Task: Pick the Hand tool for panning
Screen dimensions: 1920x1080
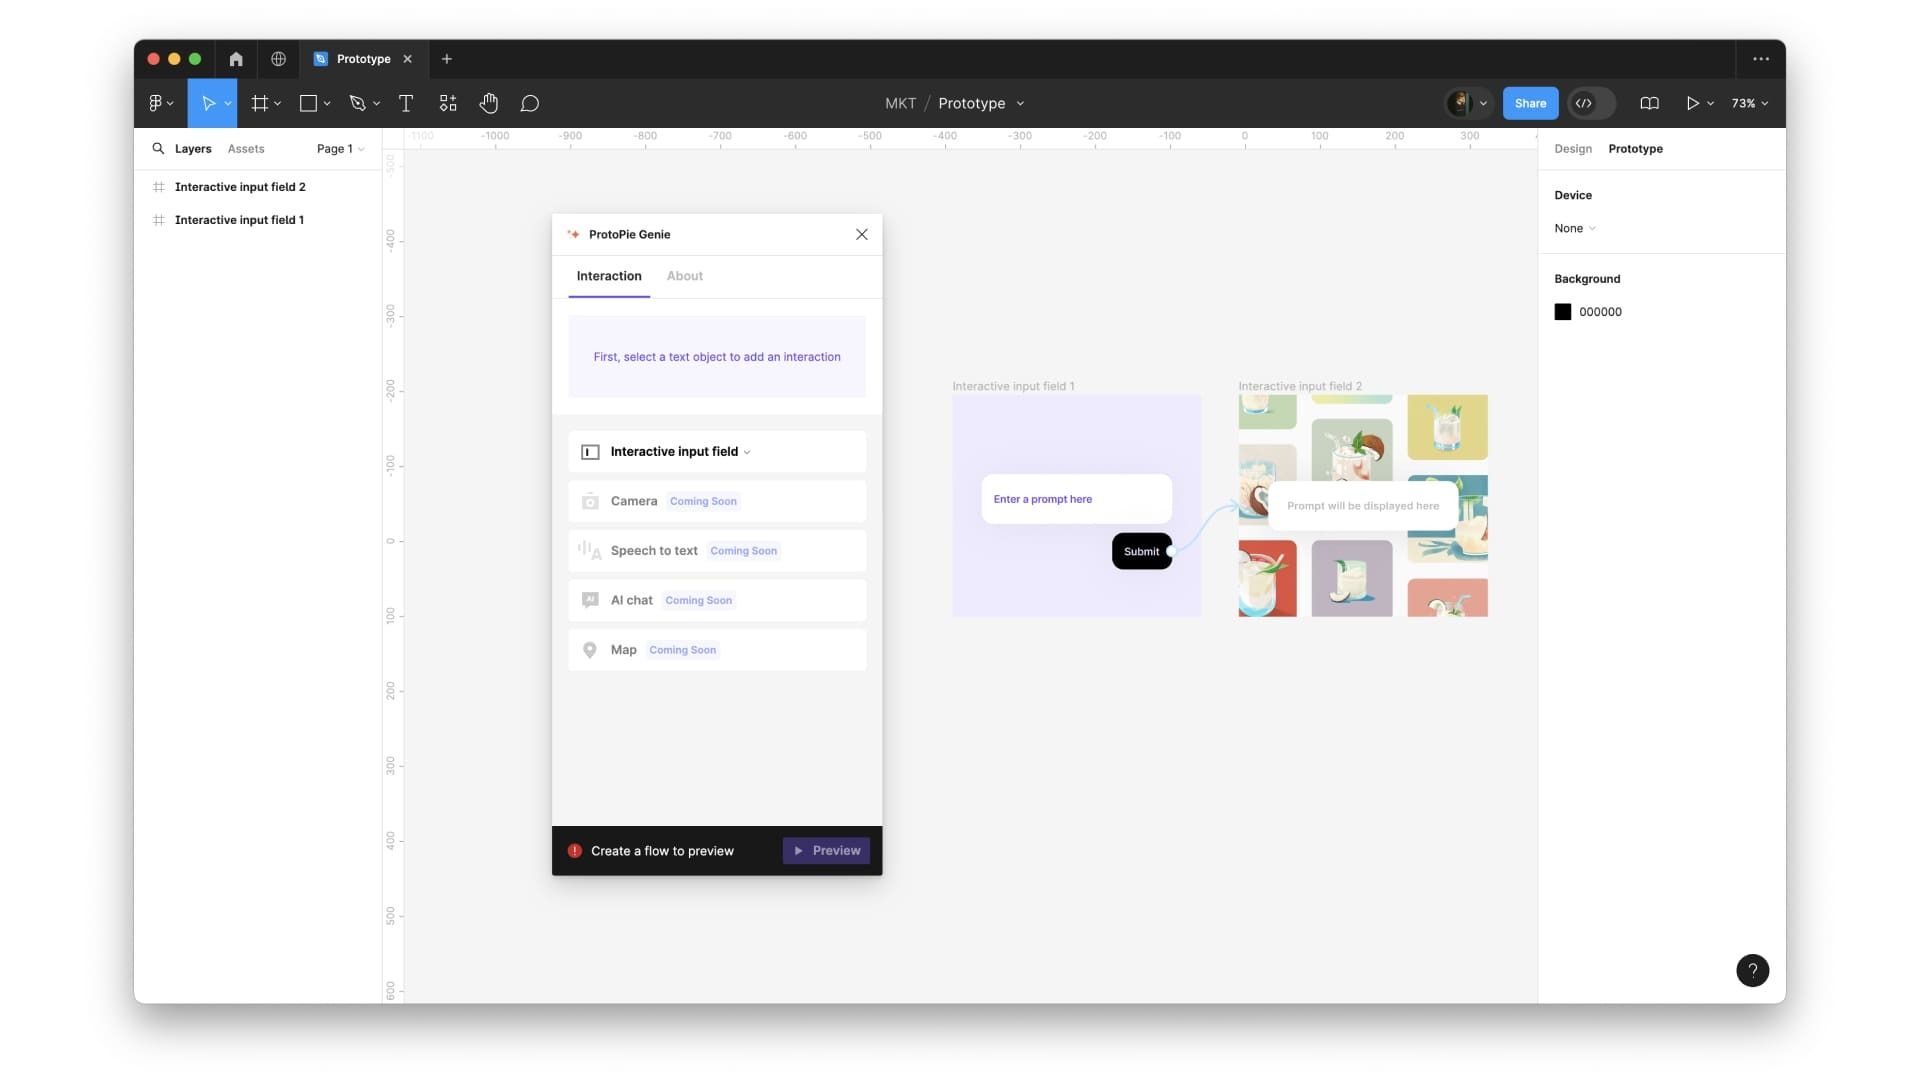Action: [x=489, y=103]
